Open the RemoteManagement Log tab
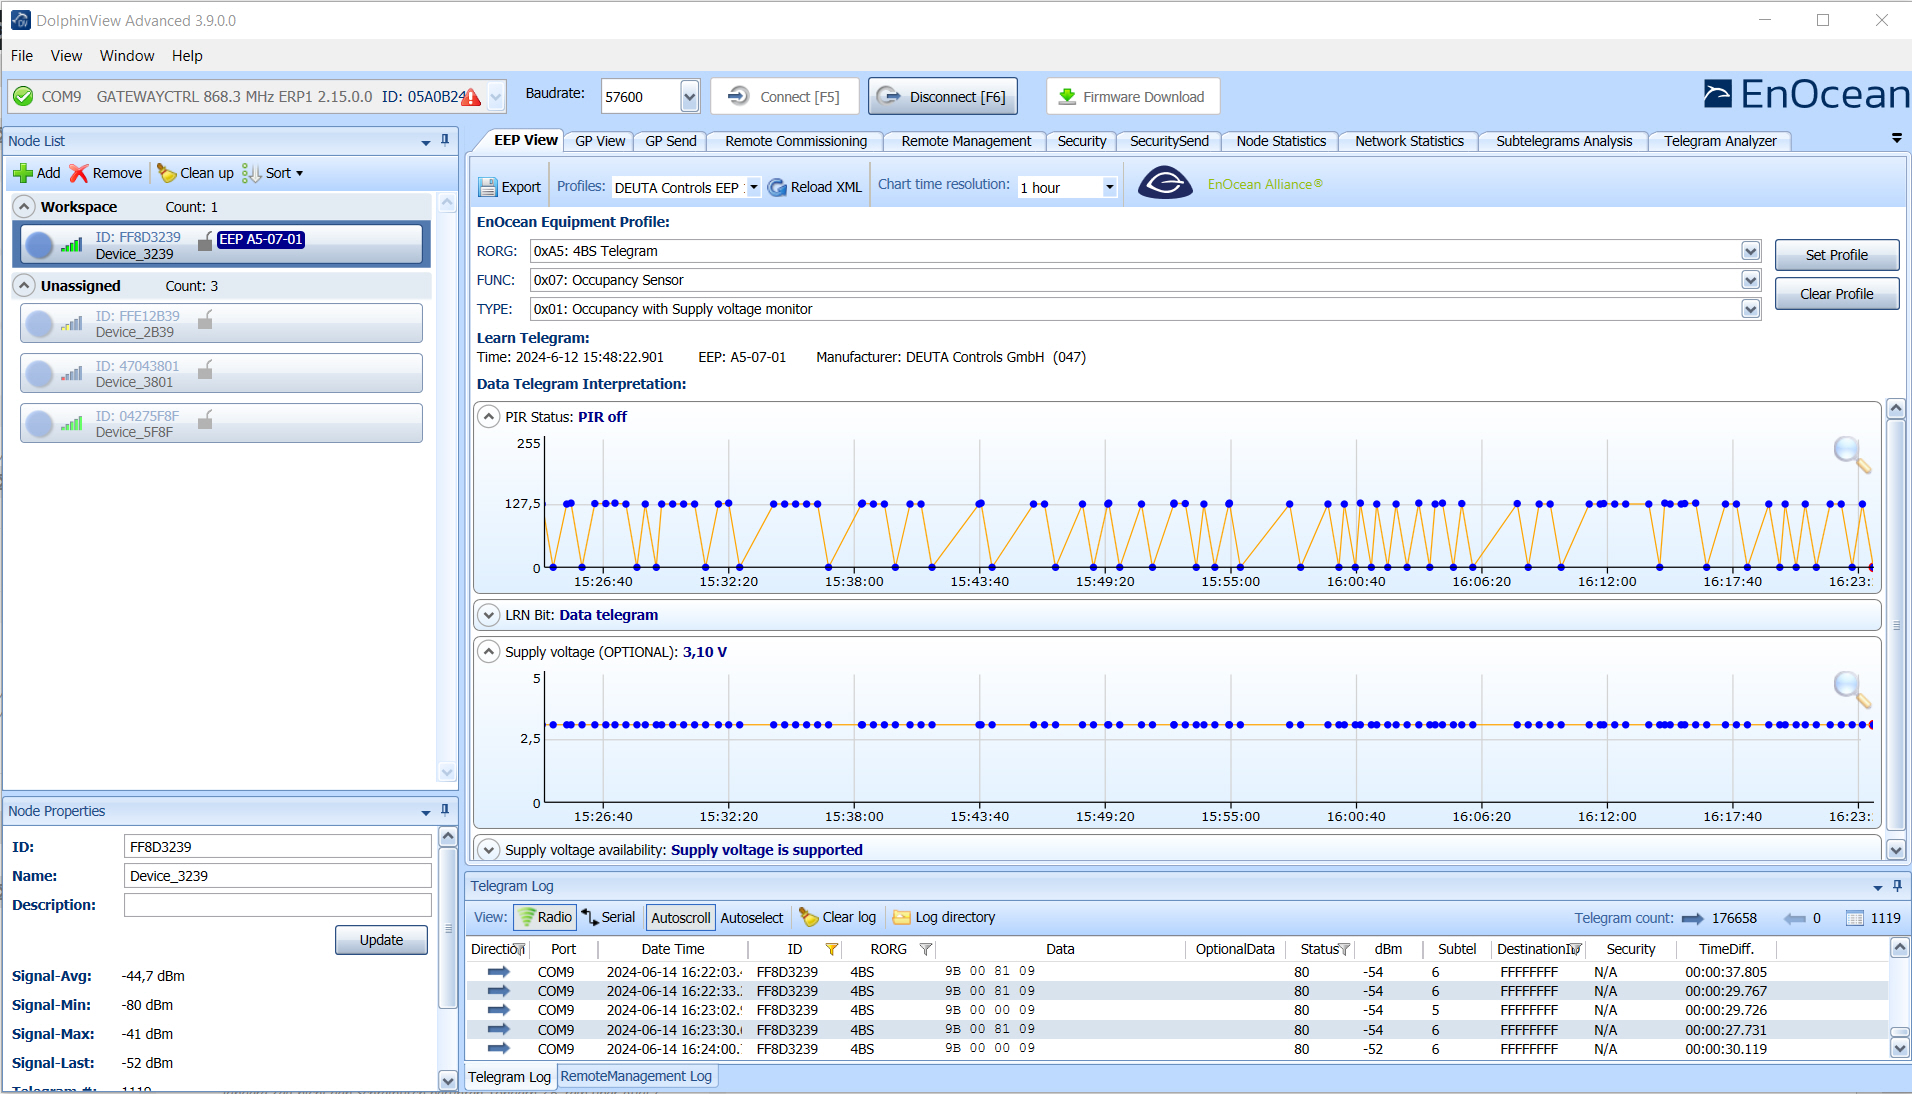Viewport: 1912px width, 1094px height. click(636, 1076)
